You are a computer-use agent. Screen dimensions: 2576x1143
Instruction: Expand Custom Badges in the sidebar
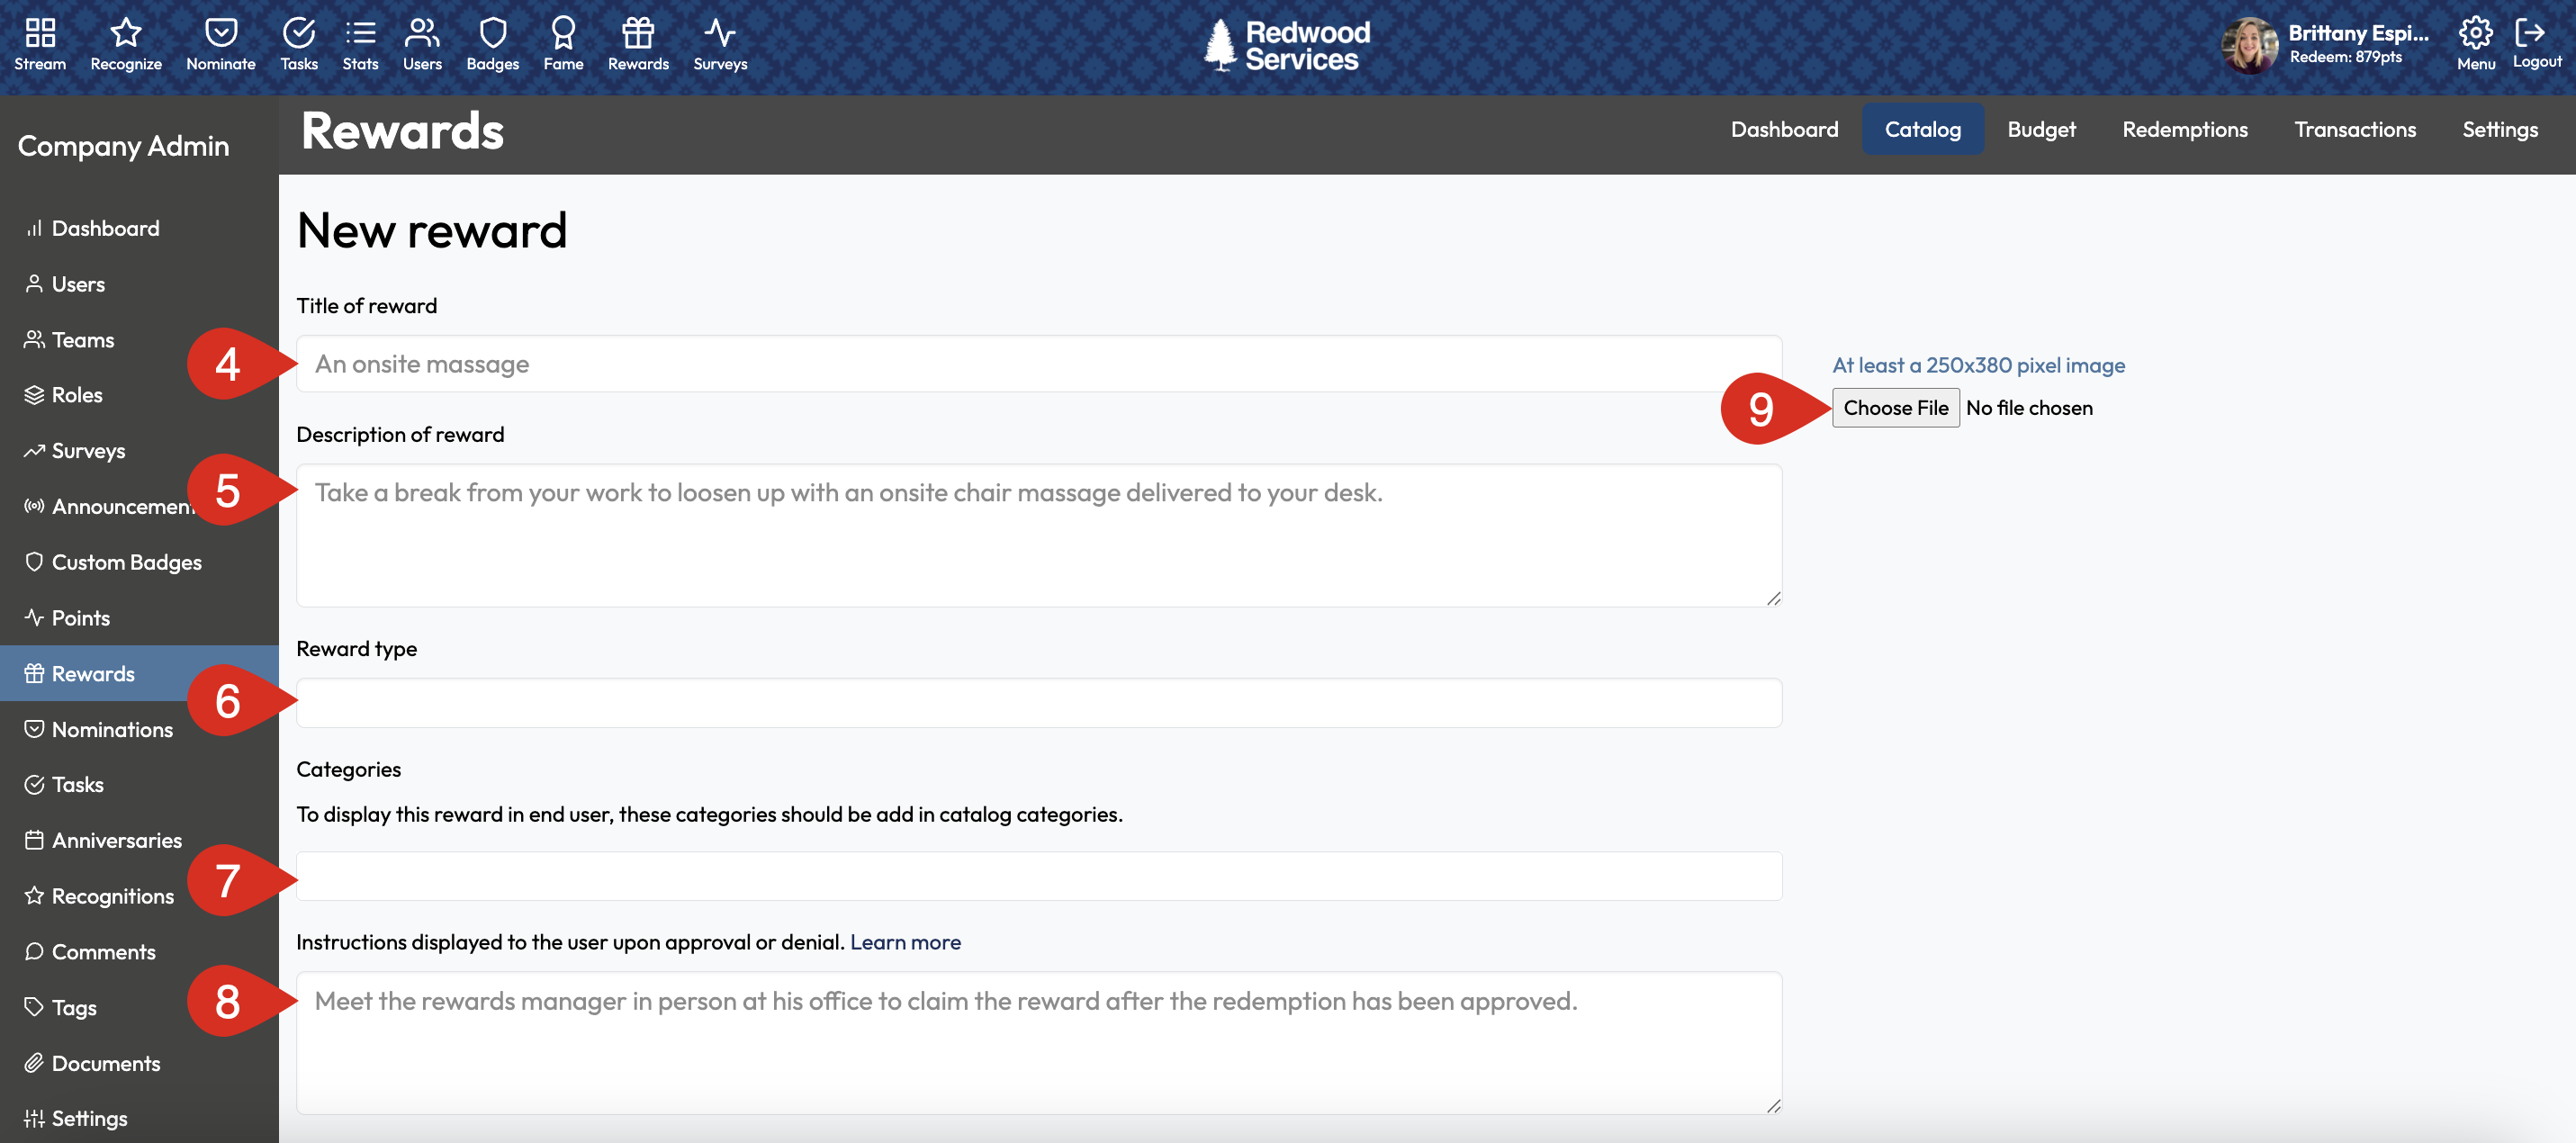tap(126, 562)
